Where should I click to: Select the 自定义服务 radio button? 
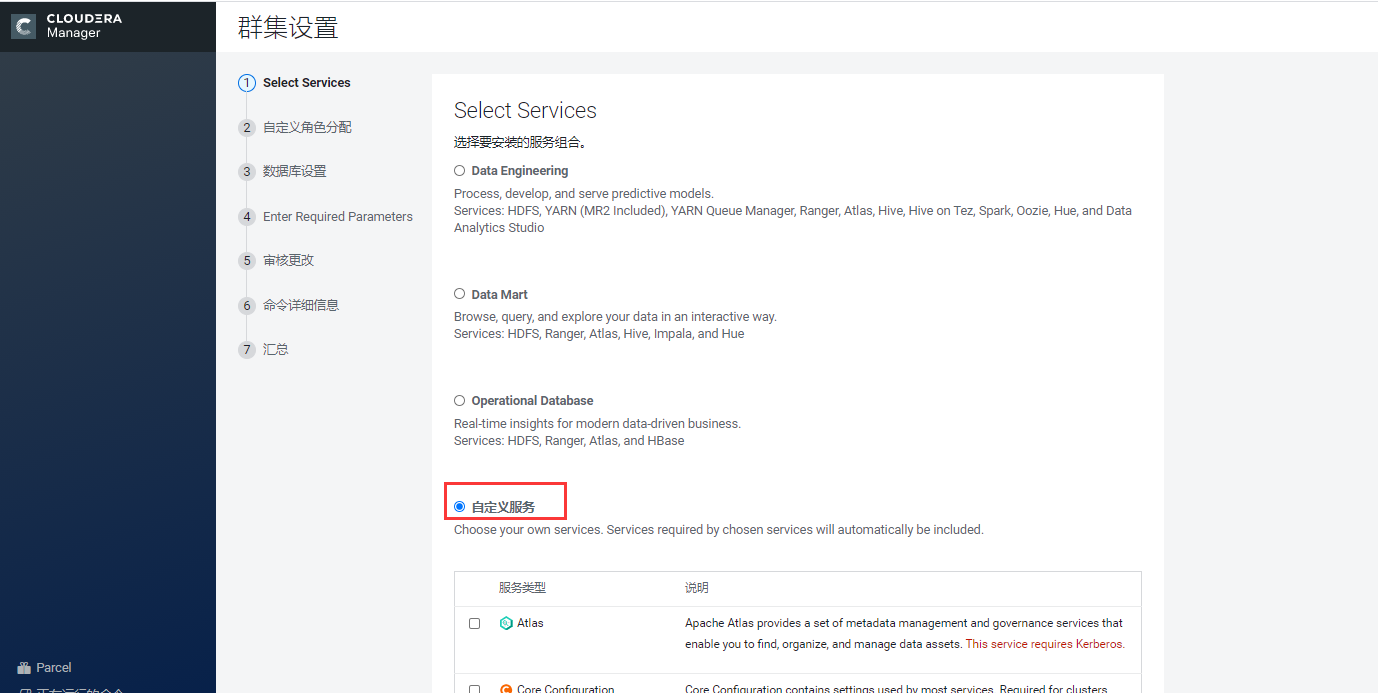coord(460,507)
